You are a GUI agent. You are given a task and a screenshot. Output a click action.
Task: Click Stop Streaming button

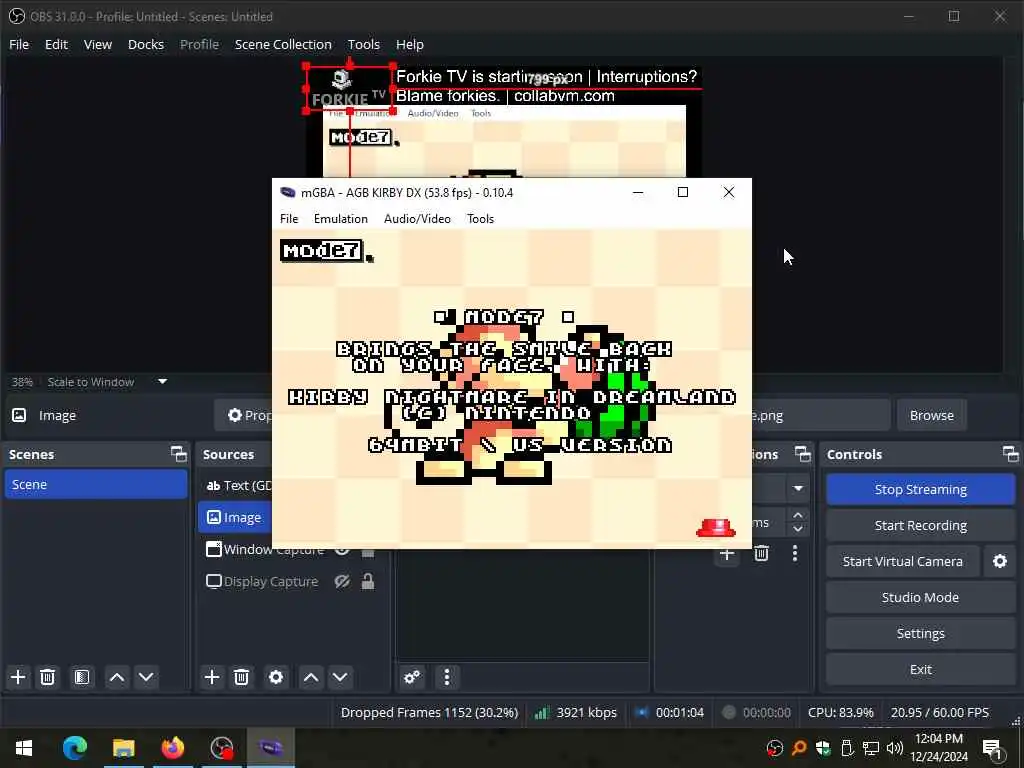[x=920, y=489]
